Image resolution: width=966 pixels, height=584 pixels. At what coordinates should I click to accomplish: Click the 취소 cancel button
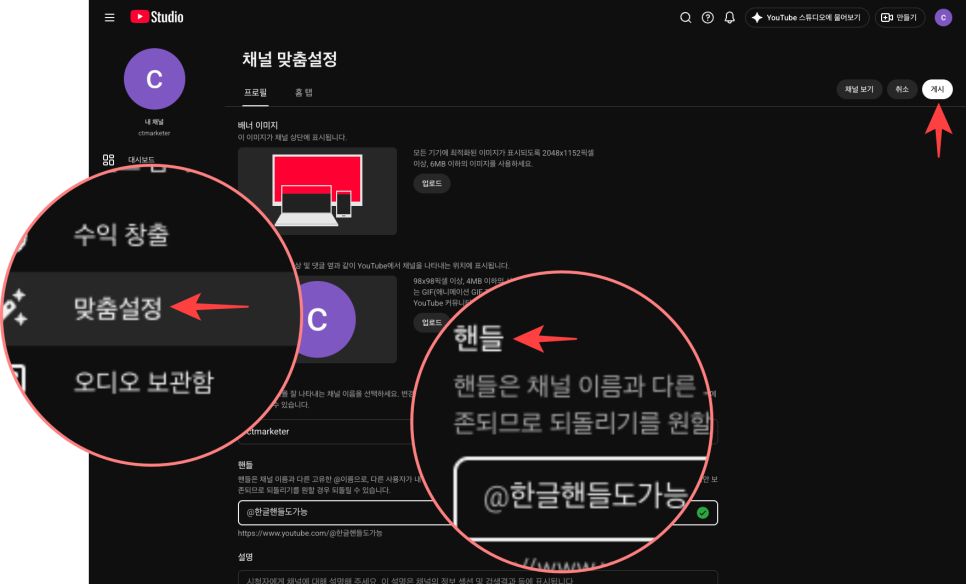pos(902,89)
